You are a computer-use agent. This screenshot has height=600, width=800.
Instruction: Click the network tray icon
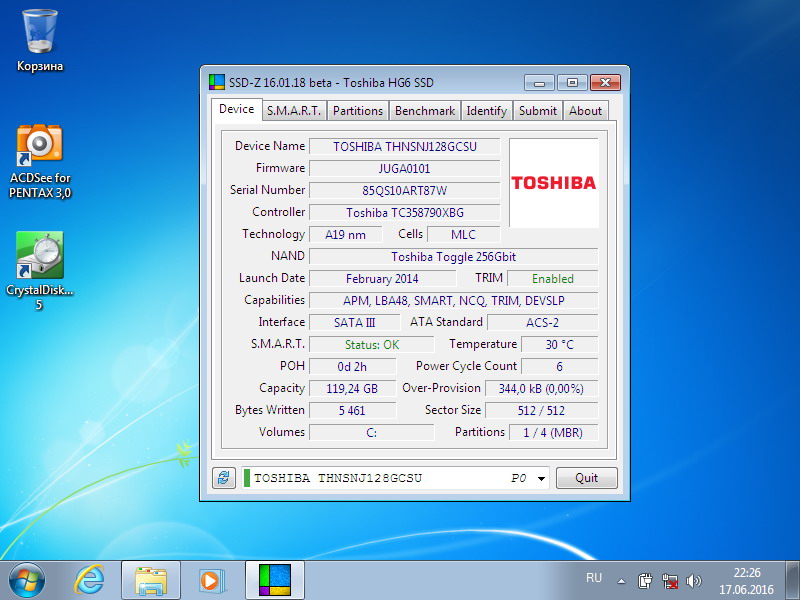tap(669, 581)
